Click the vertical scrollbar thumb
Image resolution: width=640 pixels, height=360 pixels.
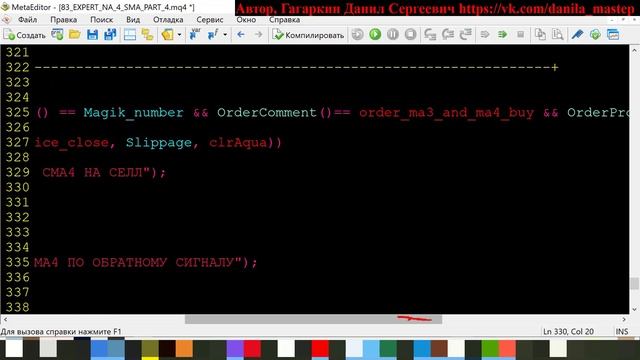(x=634, y=283)
